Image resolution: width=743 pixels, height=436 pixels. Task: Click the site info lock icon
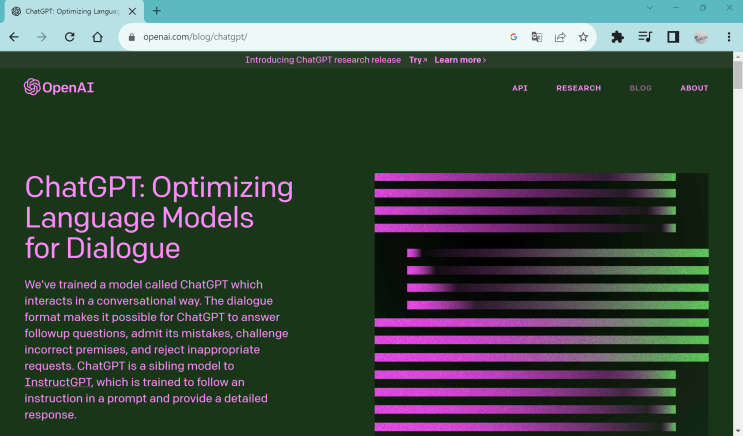(132, 37)
